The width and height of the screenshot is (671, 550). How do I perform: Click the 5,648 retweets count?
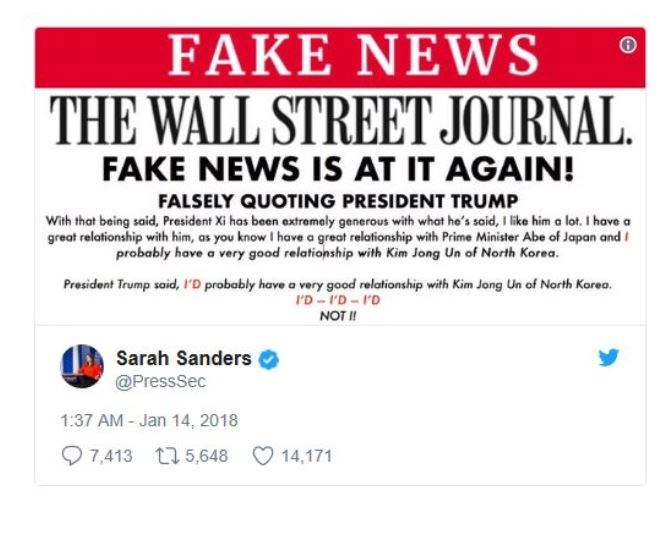coord(205,456)
